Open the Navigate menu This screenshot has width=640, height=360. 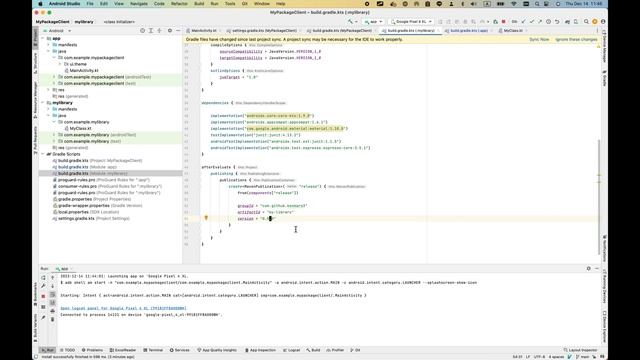[x=139, y=4]
